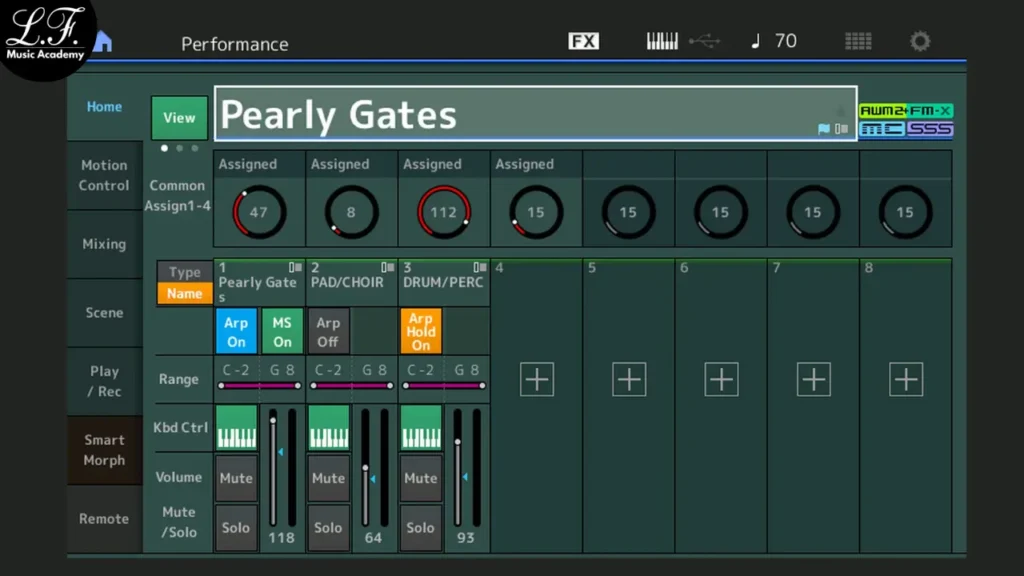Select the Pearly Gates performance name
1024x576 pixels.
tap(520, 115)
